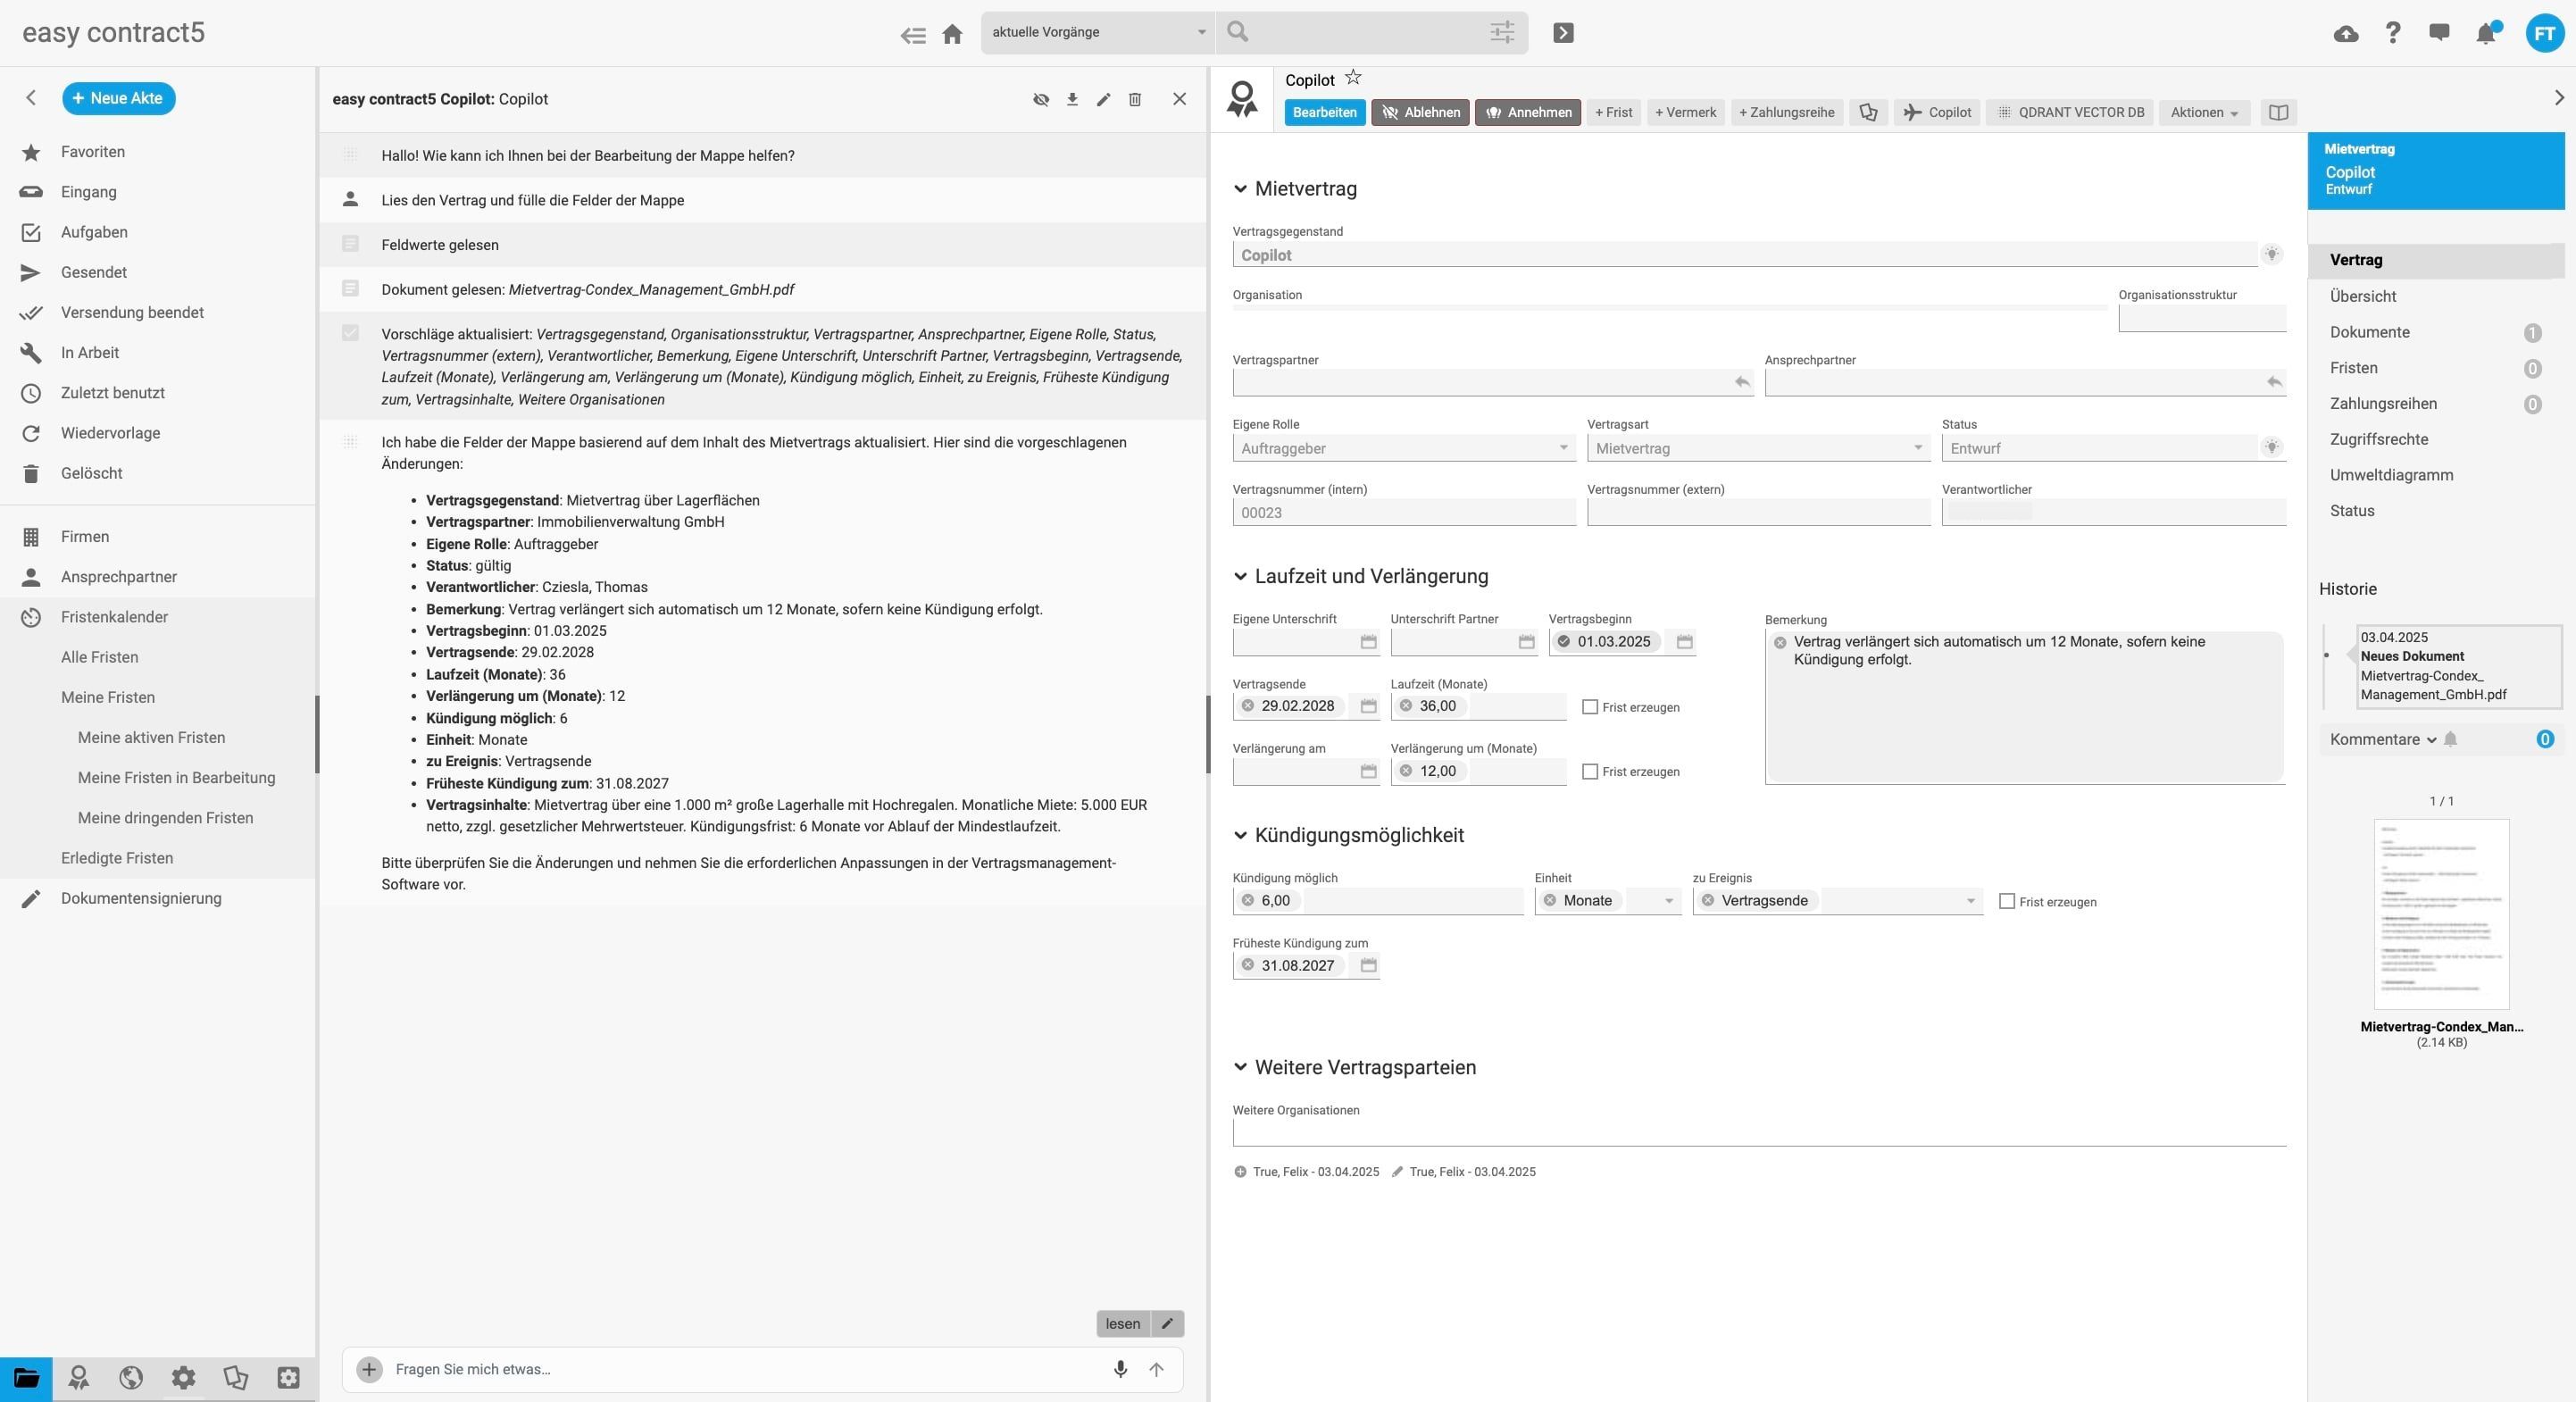The image size is (2576, 1402).
Task: Open the search filter sliders control
Action: pyautogui.click(x=1500, y=32)
